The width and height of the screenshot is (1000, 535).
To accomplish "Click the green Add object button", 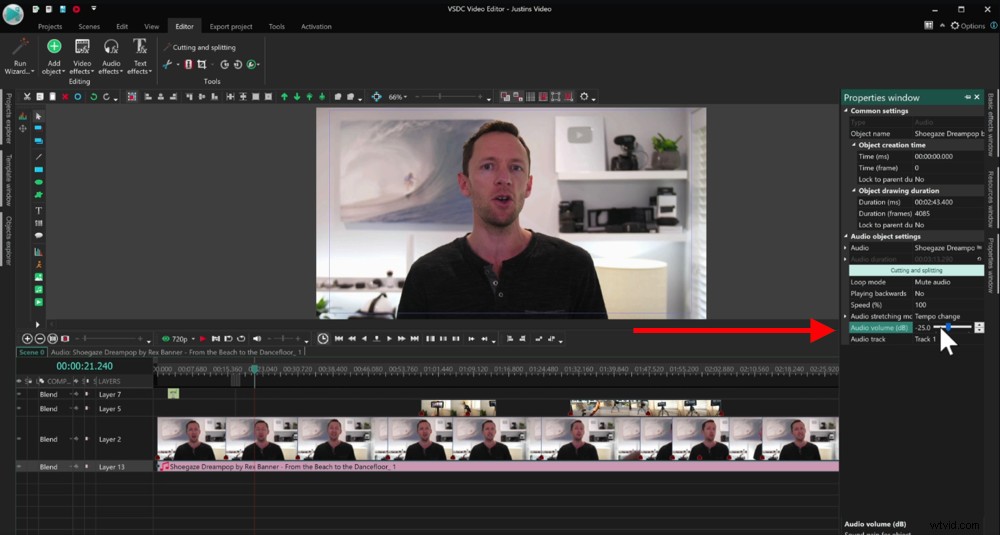I will [54, 56].
